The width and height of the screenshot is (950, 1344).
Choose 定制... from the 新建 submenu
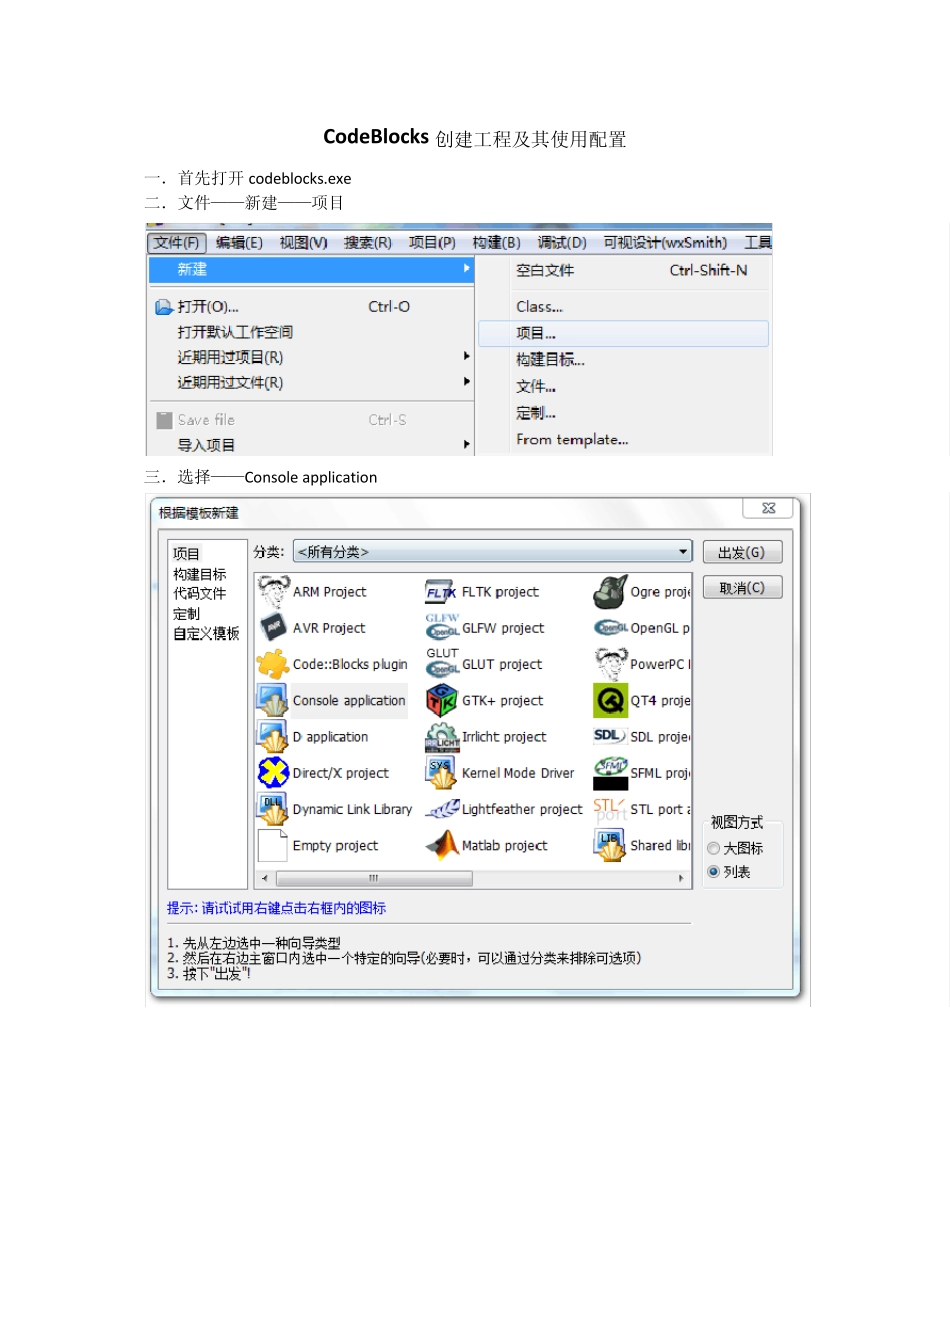pyautogui.click(x=624, y=413)
